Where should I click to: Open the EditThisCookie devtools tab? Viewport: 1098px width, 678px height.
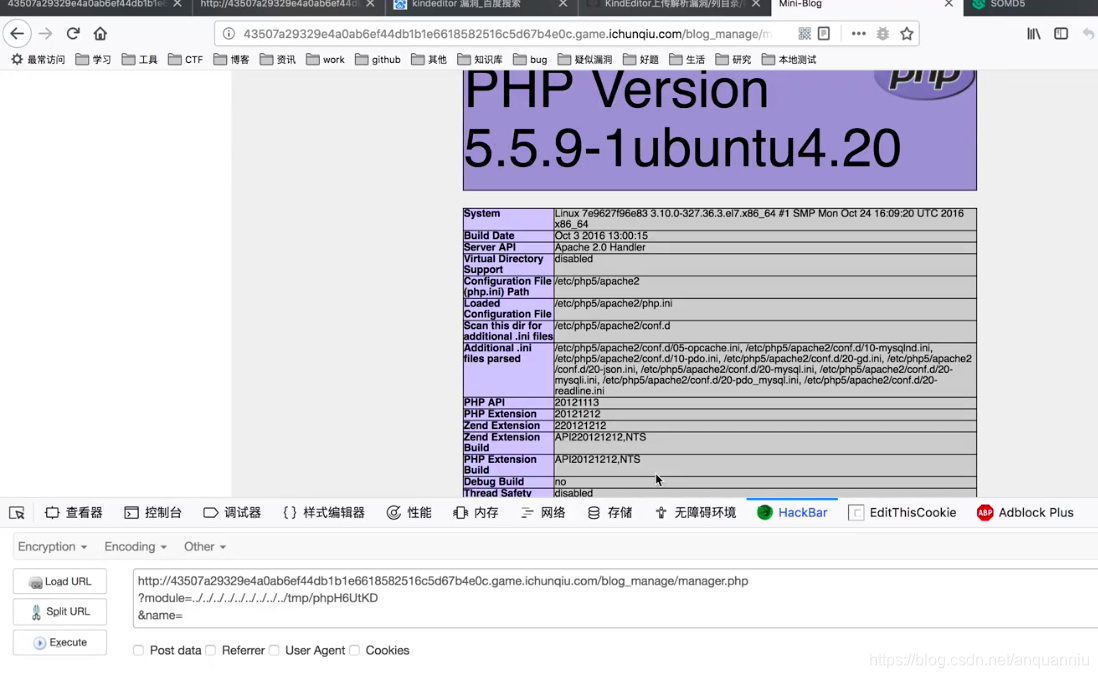(x=902, y=513)
